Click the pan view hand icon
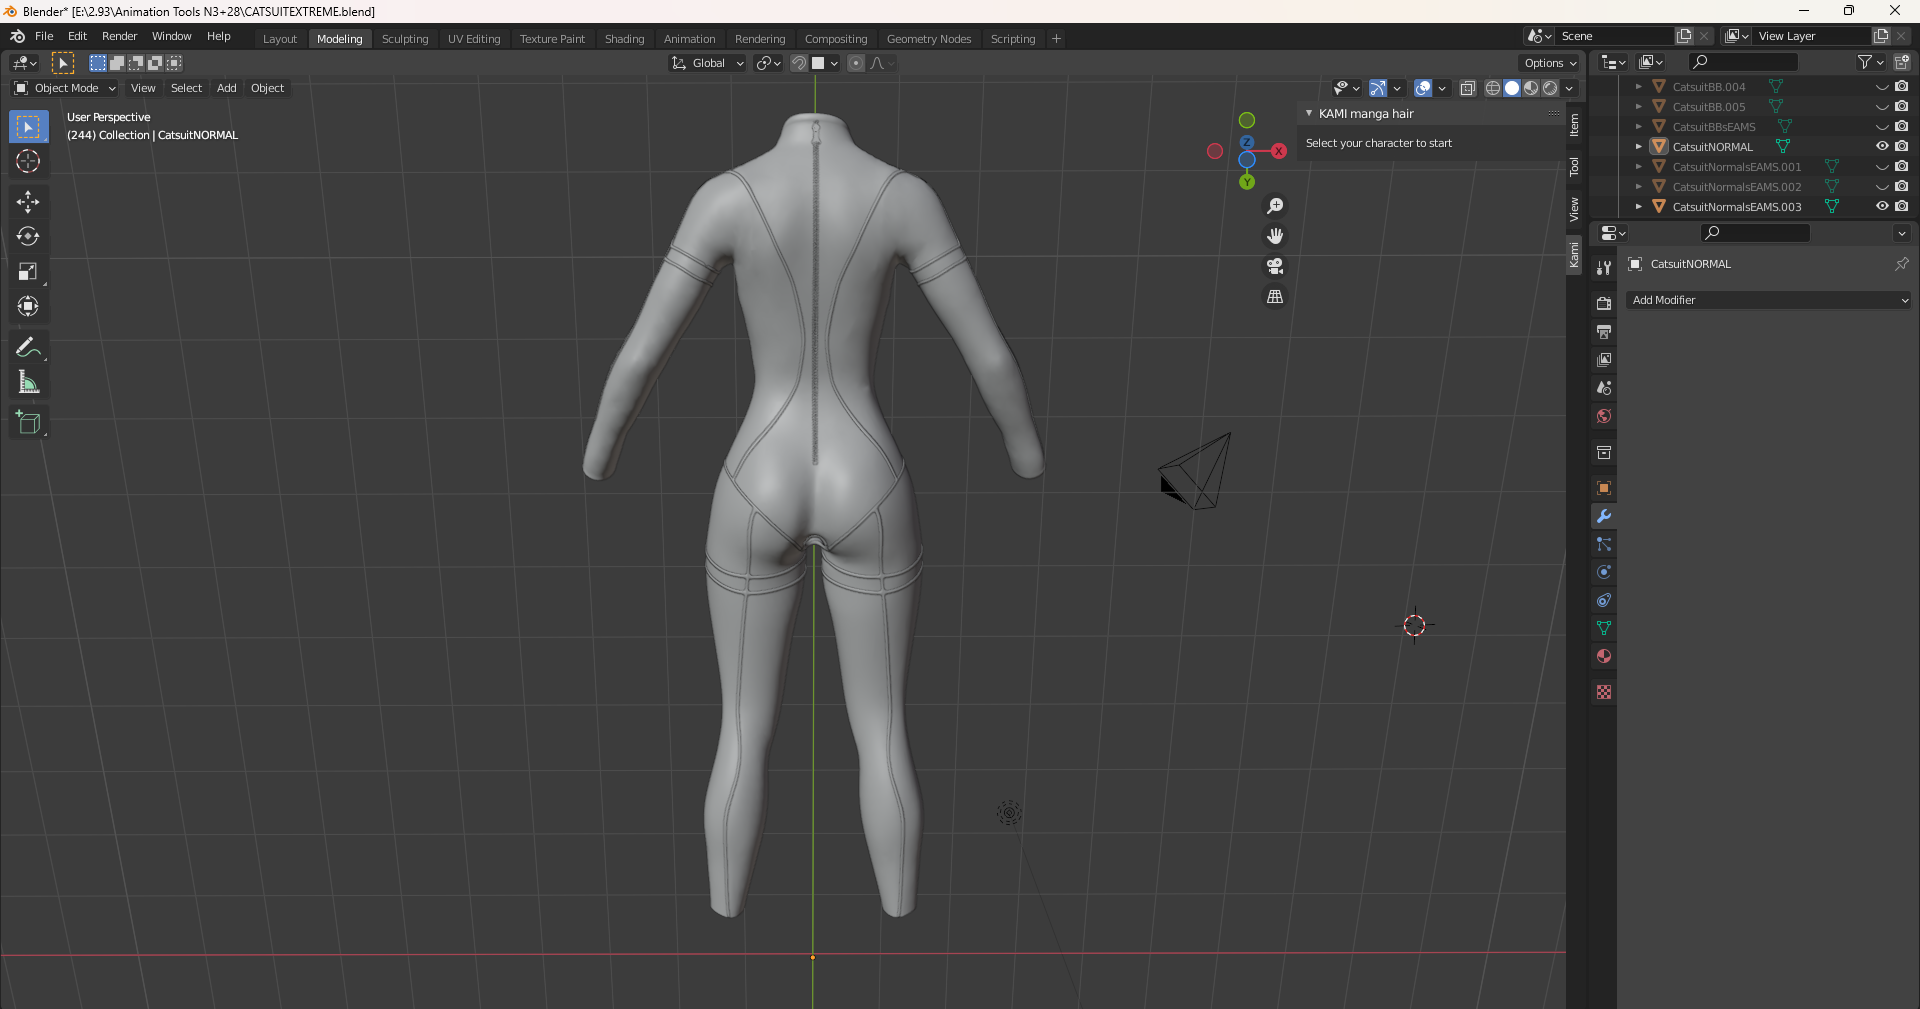The width and height of the screenshot is (1920, 1009). point(1275,236)
